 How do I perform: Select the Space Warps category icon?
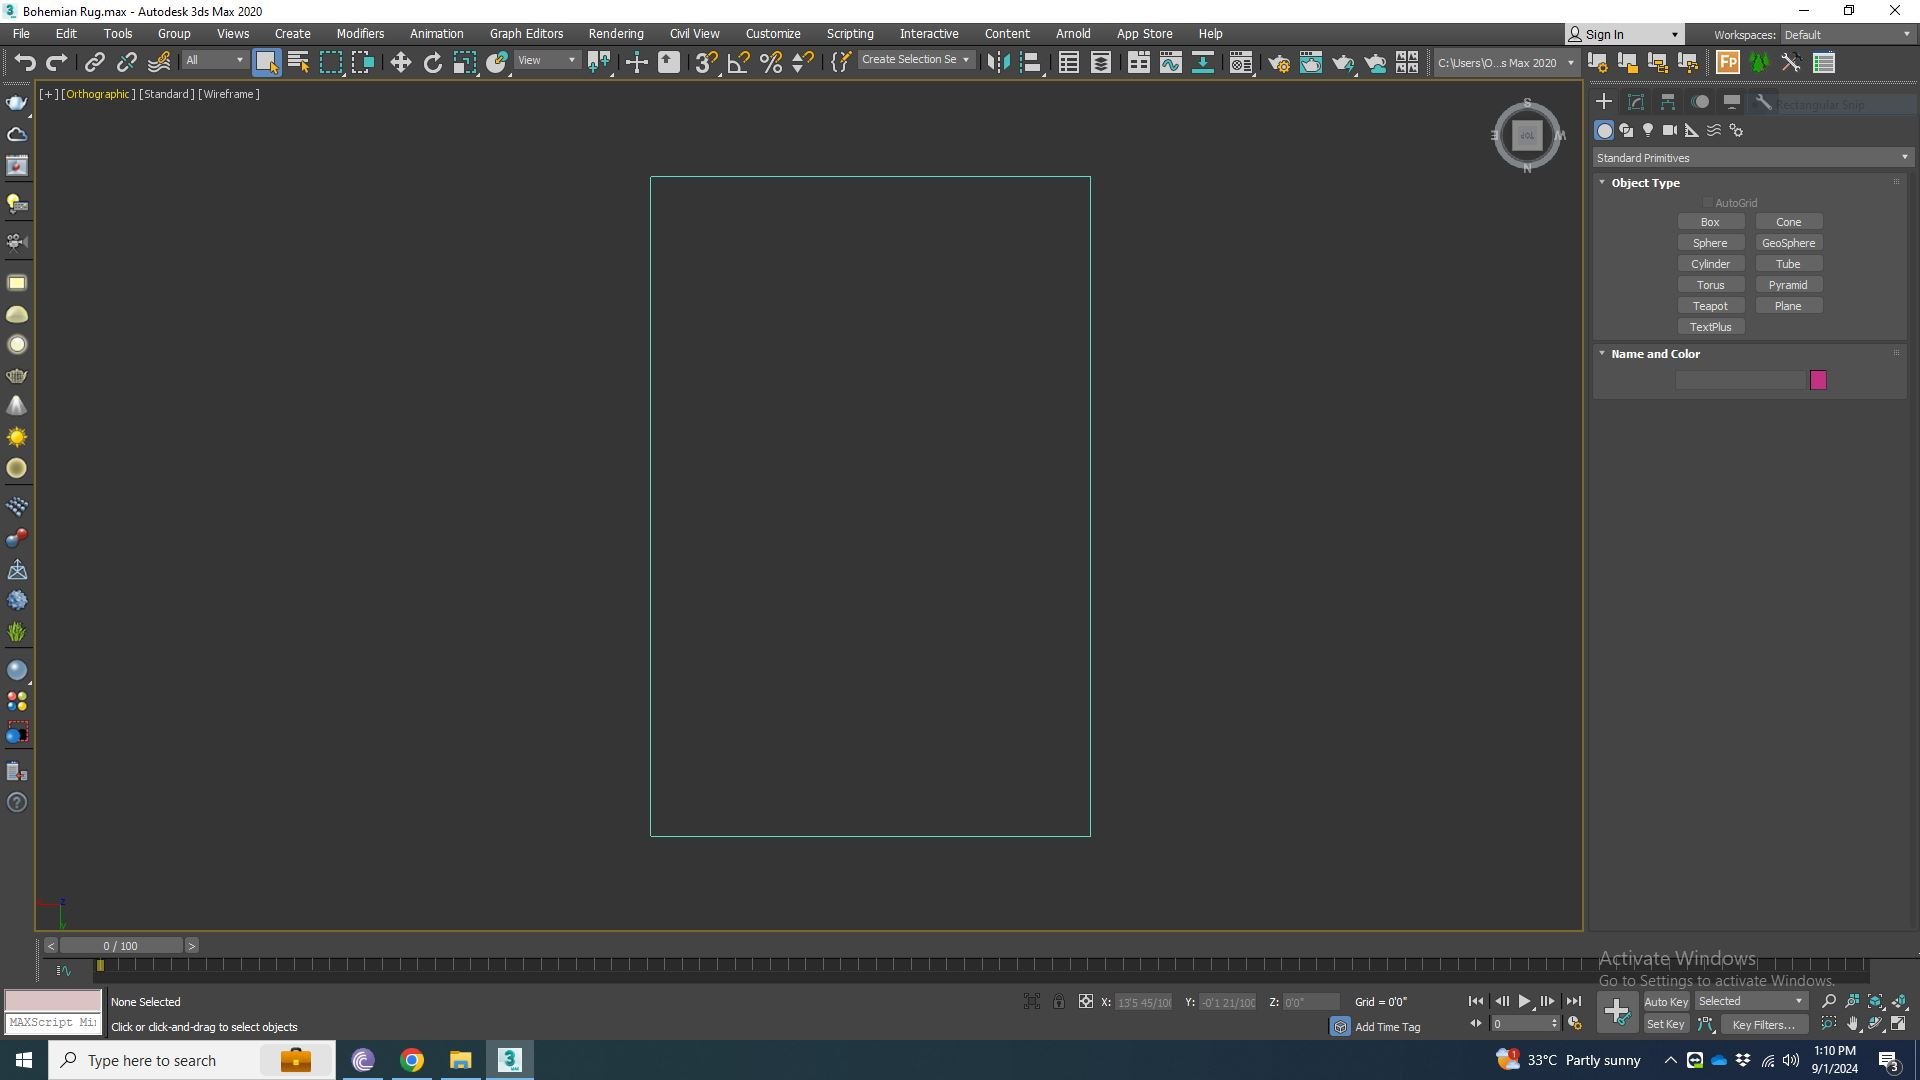coord(1714,130)
